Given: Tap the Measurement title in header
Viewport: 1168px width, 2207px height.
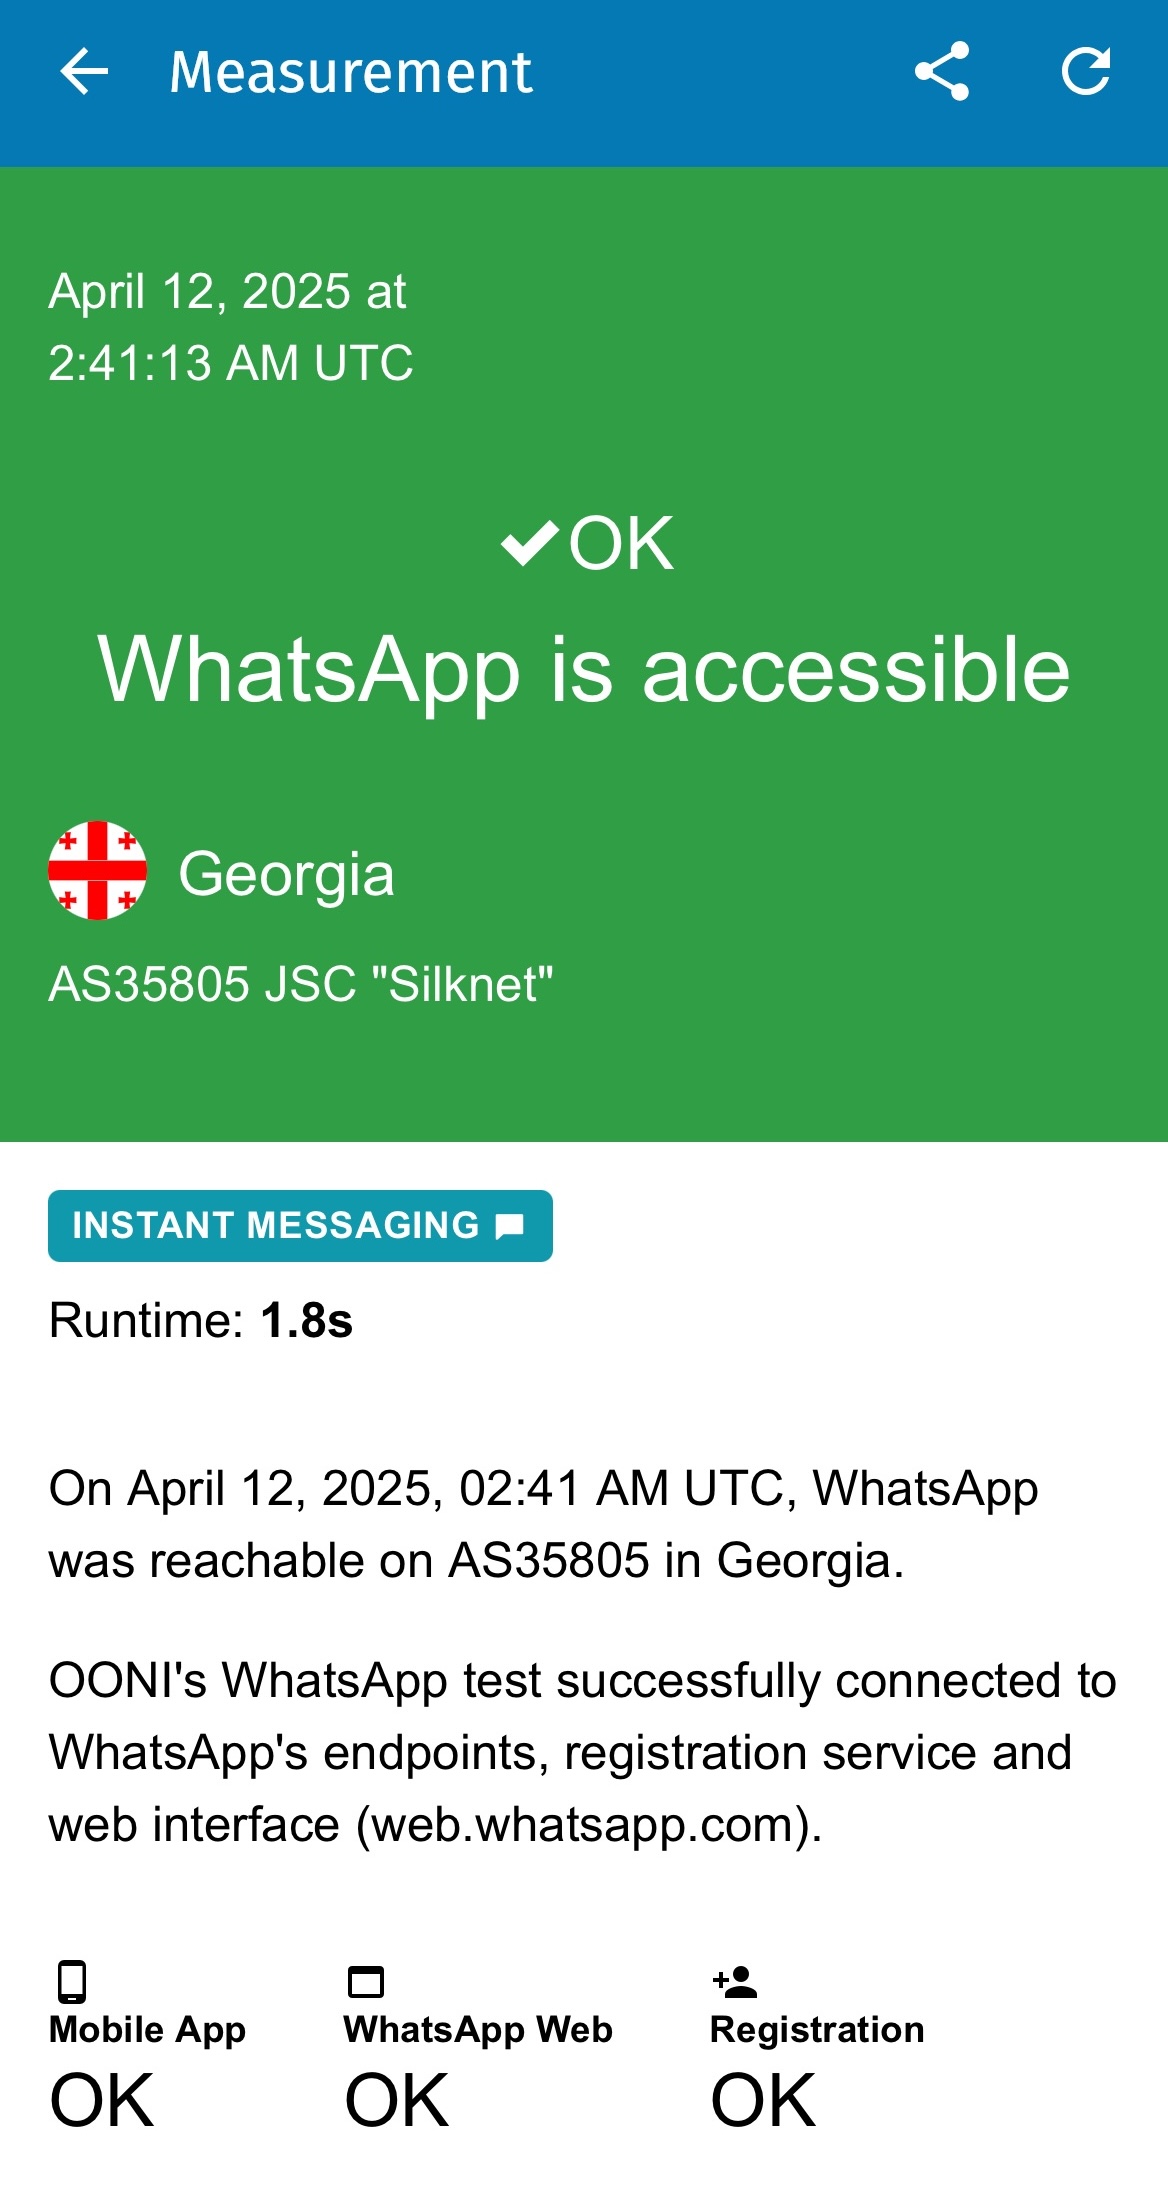Looking at the screenshot, I should [x=351, y=72].
